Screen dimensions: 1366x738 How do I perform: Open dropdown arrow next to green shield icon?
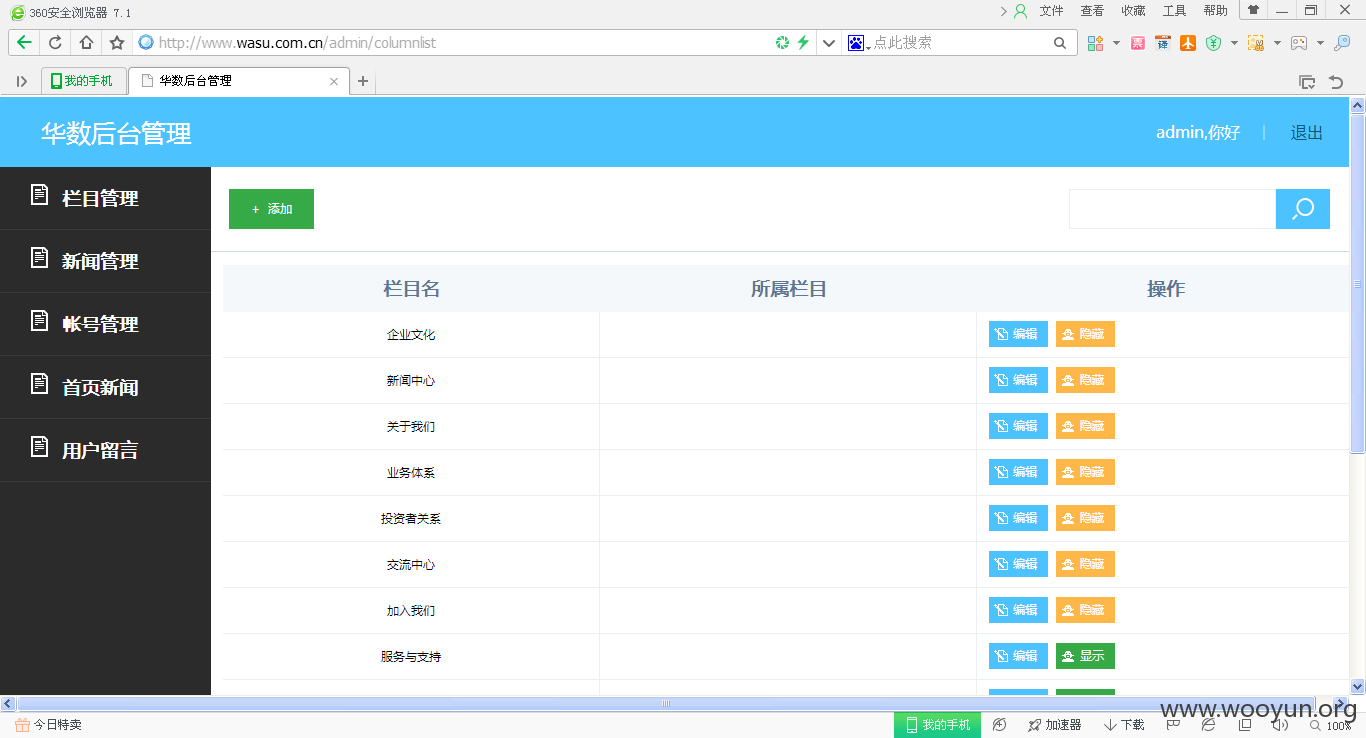[x=1234, y=43]
